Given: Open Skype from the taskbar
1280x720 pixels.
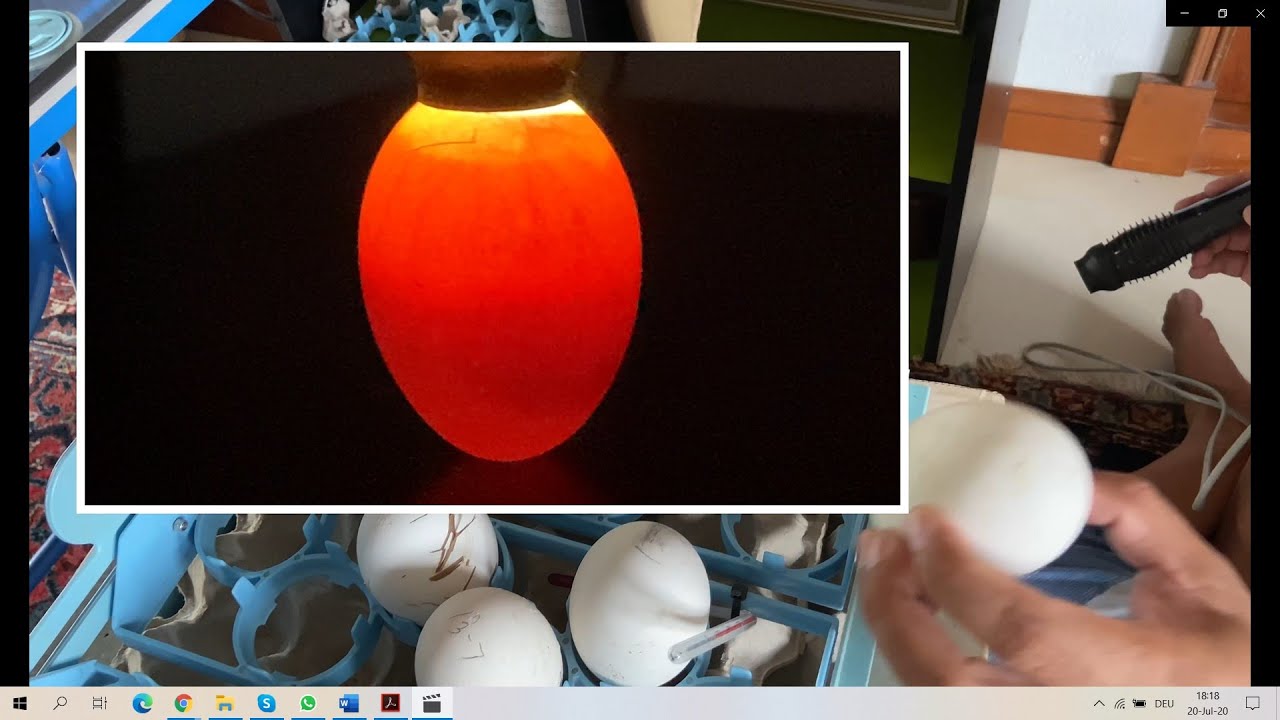Looking at the screenshot, I should click(266, 703).
